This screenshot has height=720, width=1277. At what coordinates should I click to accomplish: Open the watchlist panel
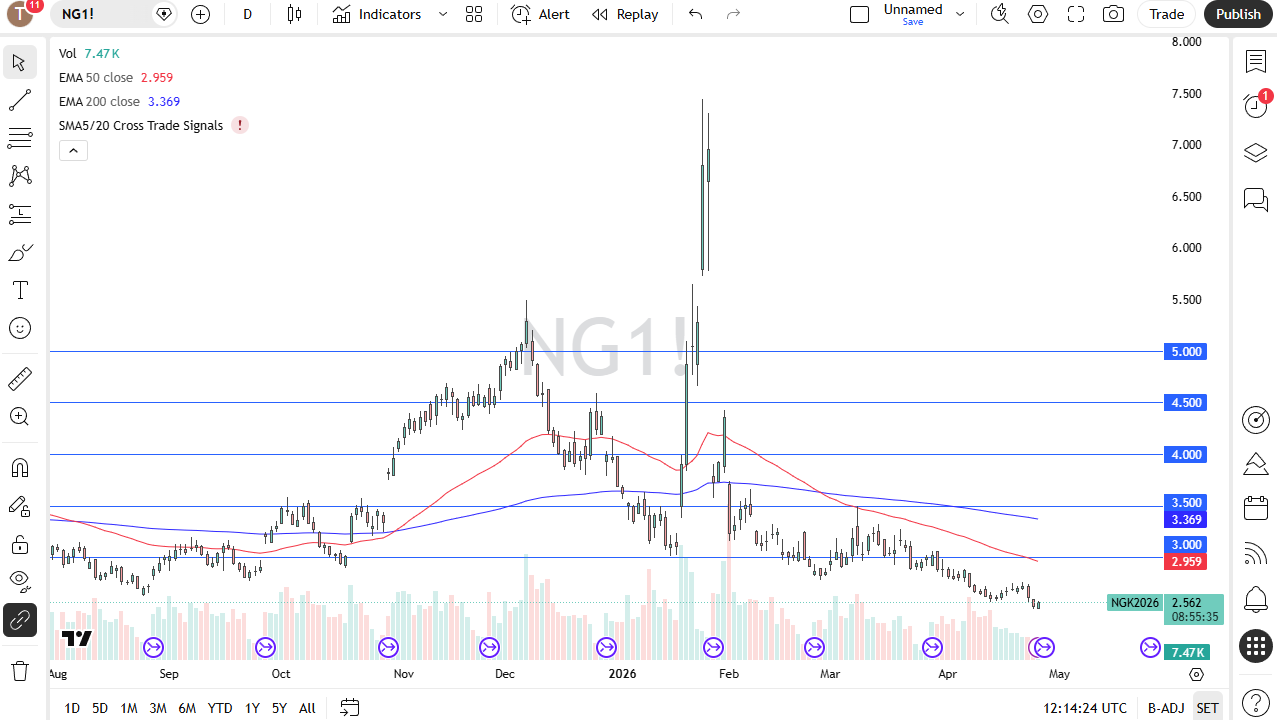pos(1256,62)
